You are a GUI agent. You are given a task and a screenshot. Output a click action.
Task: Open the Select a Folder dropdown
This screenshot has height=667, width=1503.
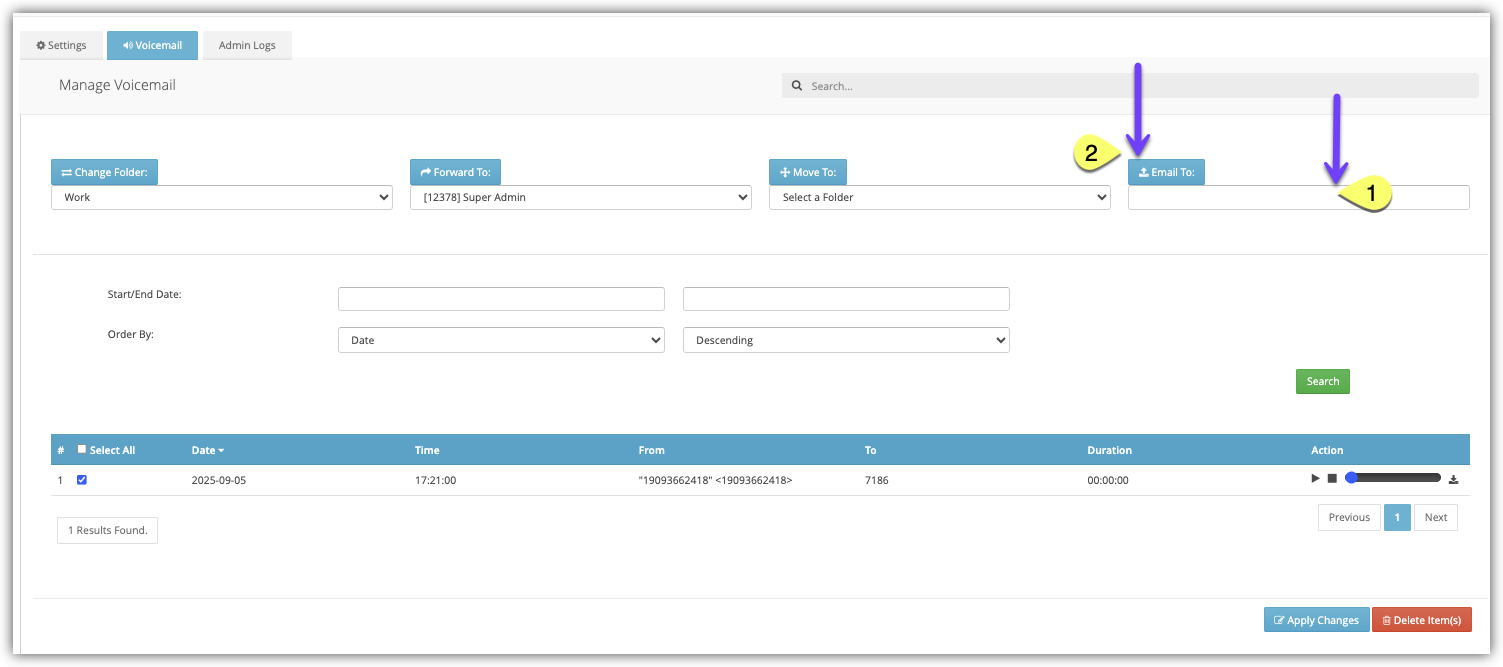(x=939, y=198)
